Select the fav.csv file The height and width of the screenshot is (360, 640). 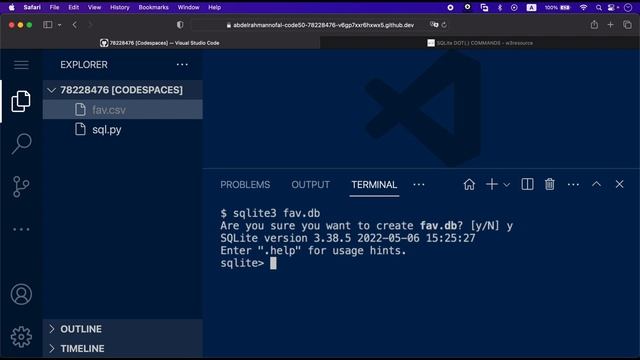[122, 110]
